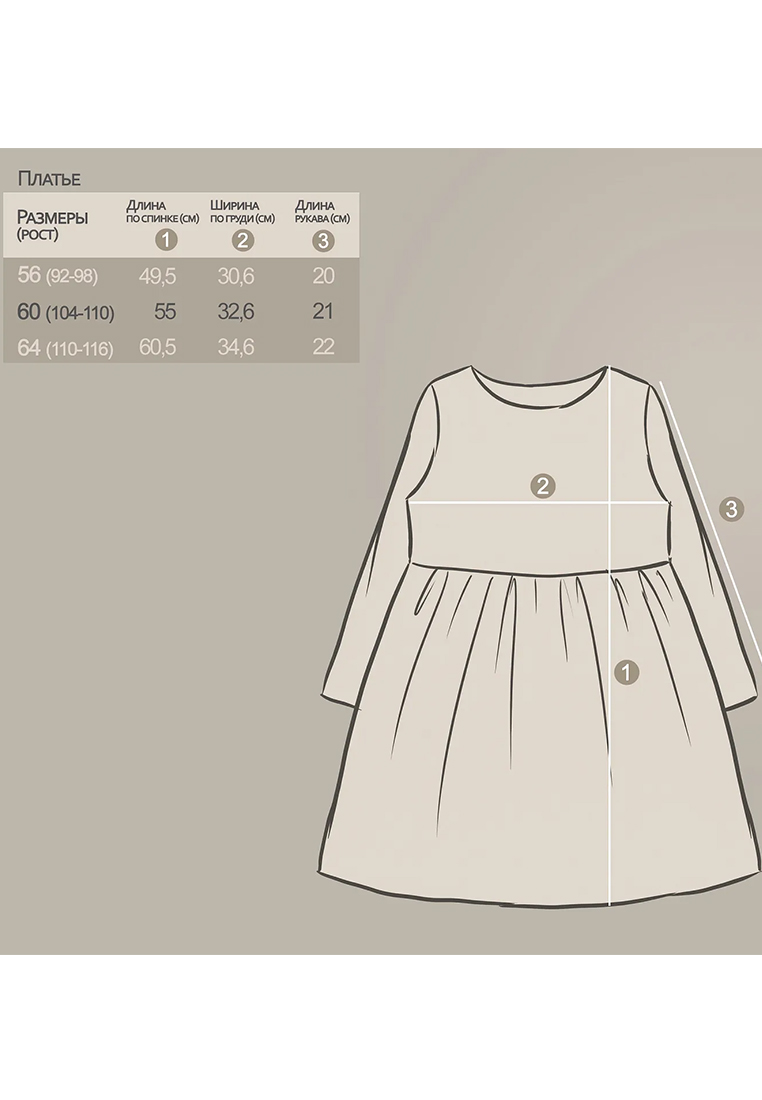Viewport: 762px width, 1100px height.
Task: Select the "Ширина по груди" column header
Action: click(x=242, y=211)
